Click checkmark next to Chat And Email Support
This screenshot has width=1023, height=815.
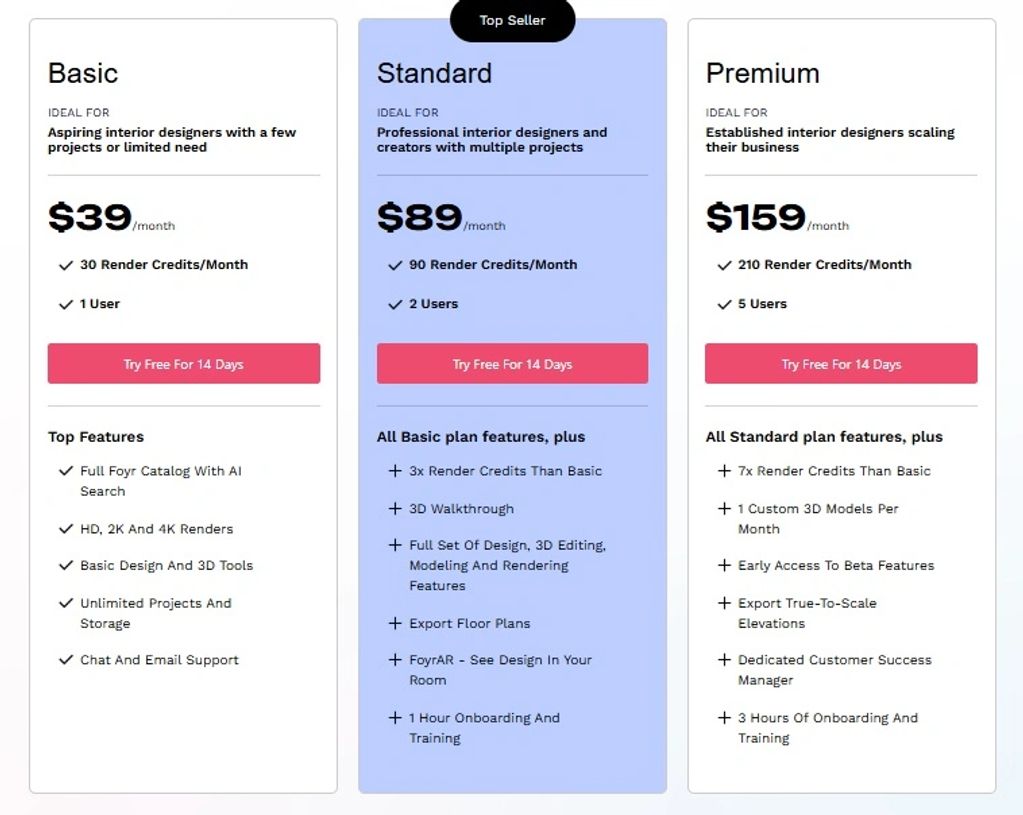click(x=66, y=660)
